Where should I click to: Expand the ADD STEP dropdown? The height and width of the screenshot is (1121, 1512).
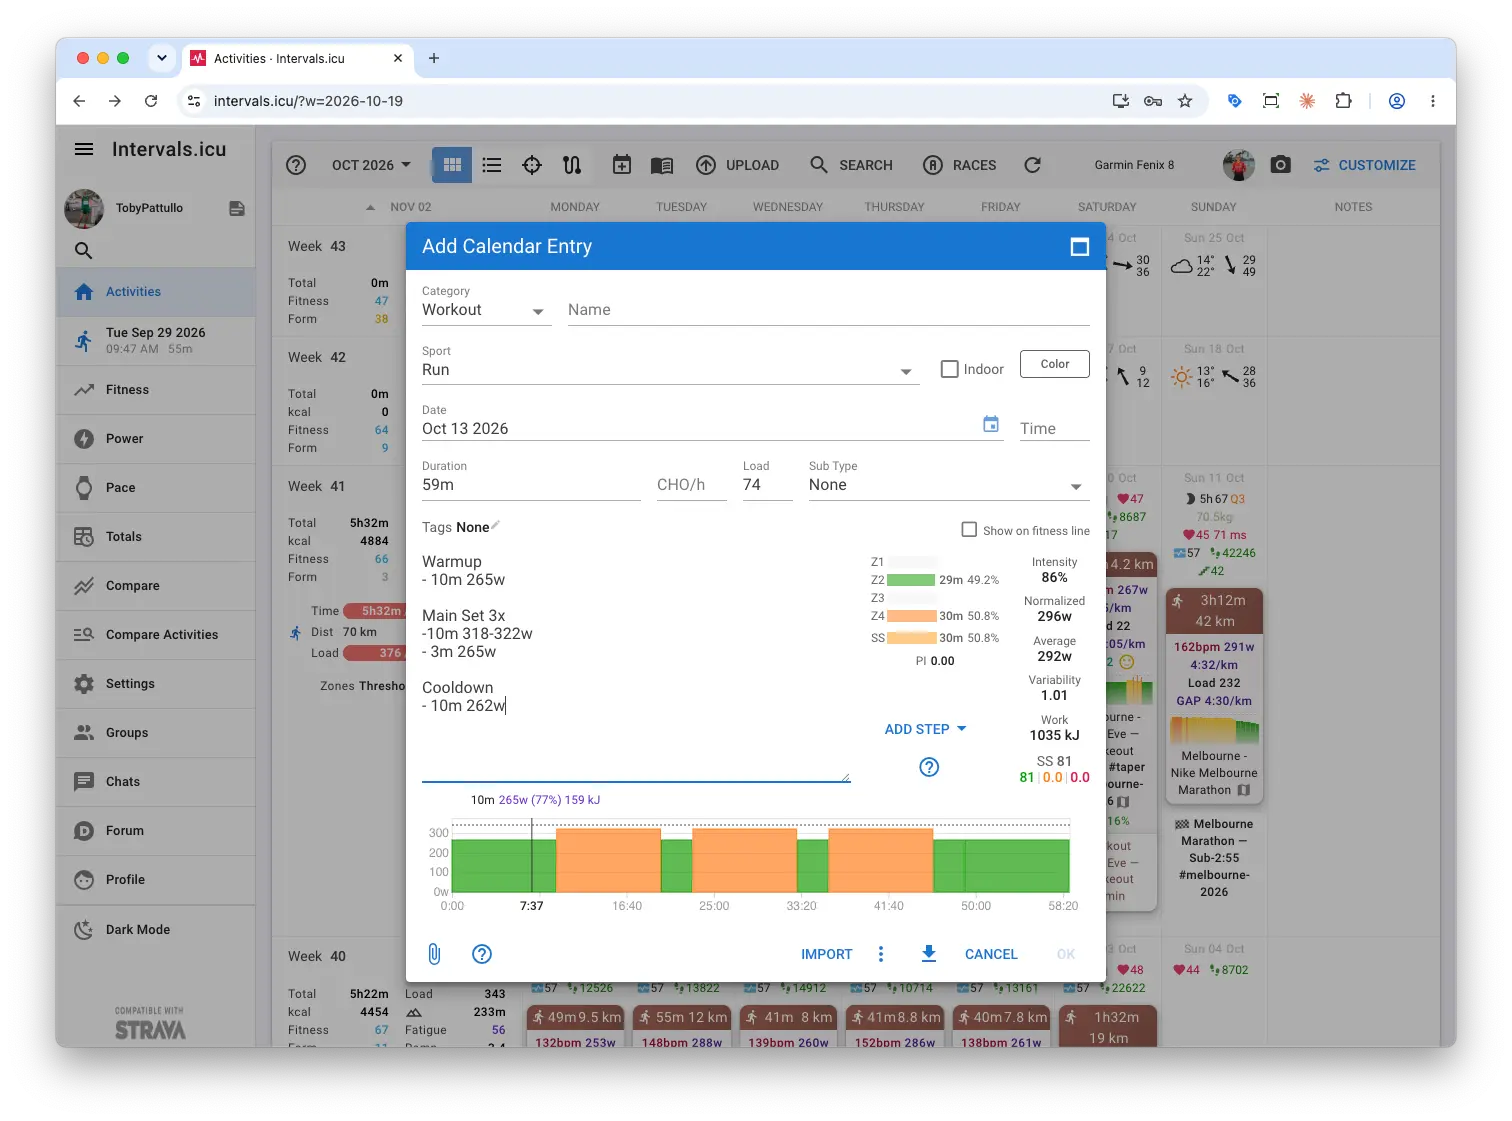click(x=926, y=729)
